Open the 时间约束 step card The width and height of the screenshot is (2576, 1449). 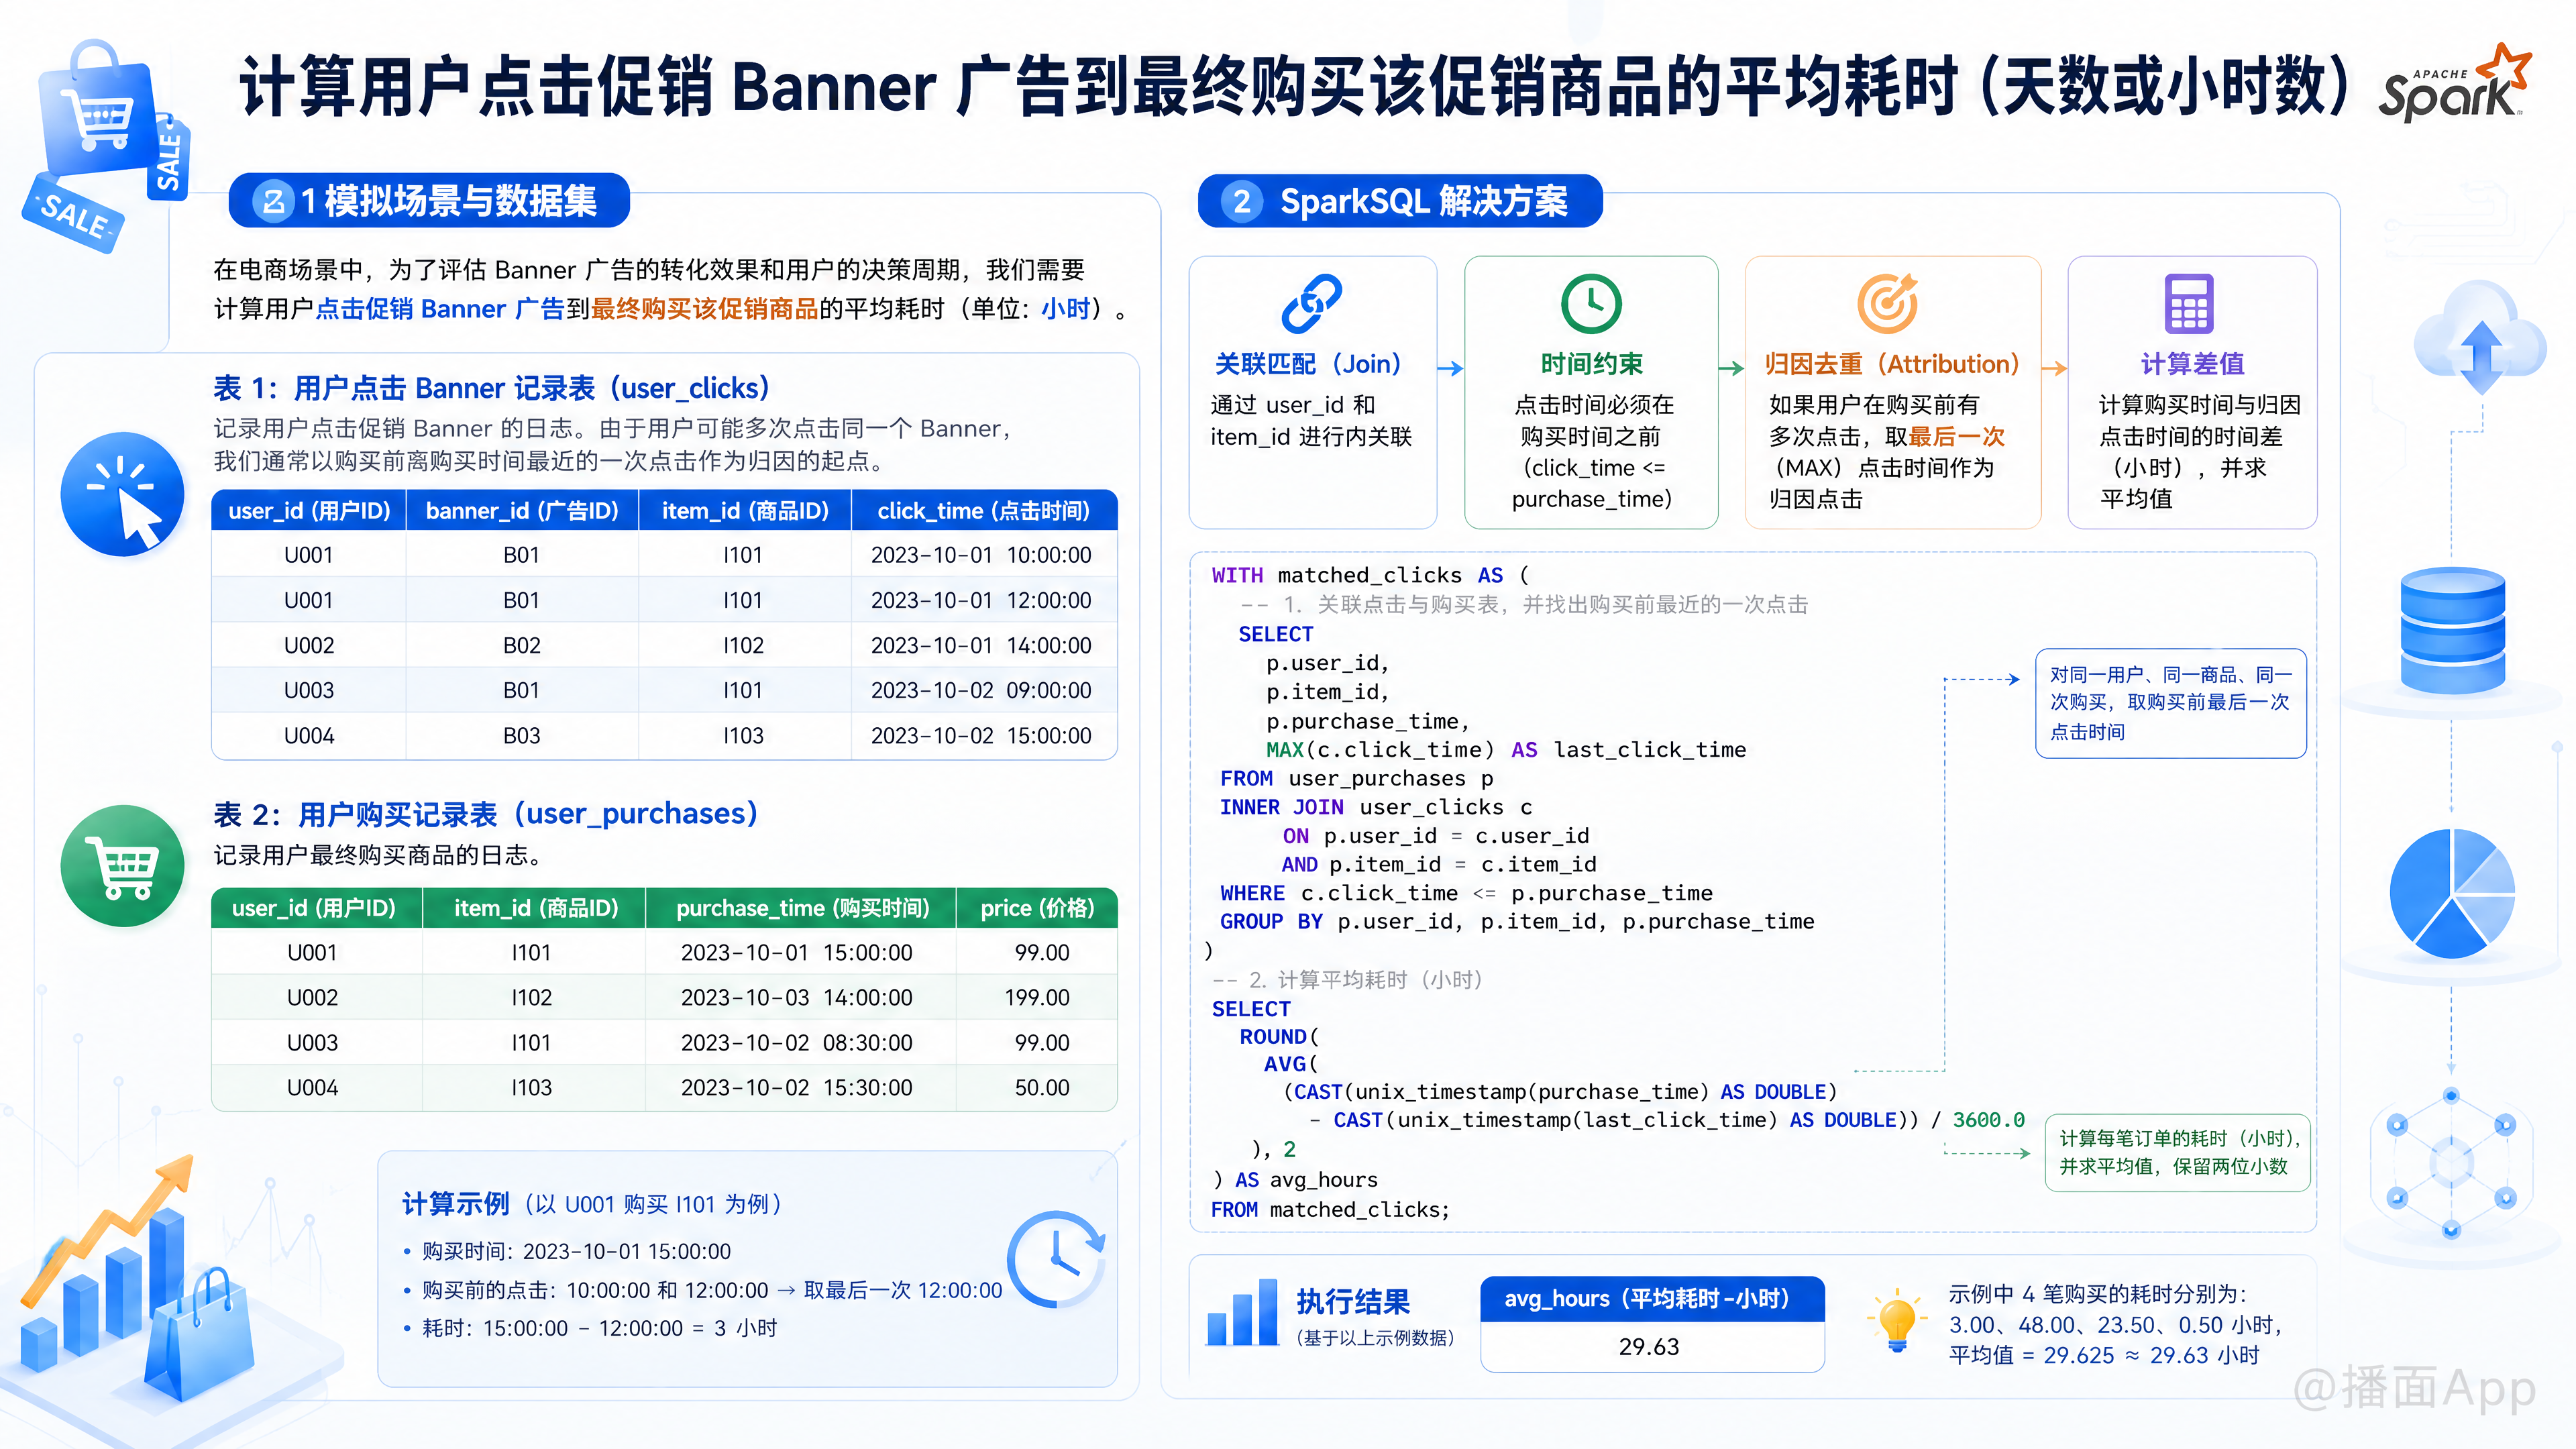click(x=1591, y=392)
